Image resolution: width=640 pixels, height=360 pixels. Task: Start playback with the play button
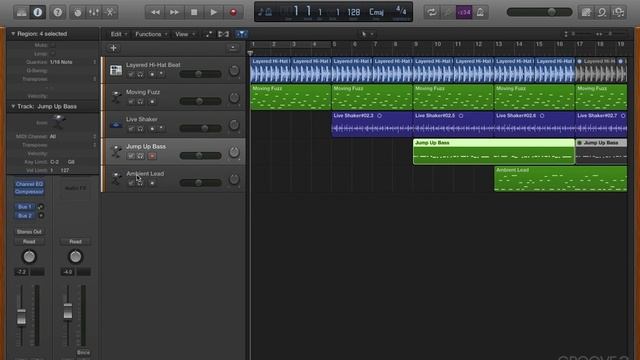point(213,12)
